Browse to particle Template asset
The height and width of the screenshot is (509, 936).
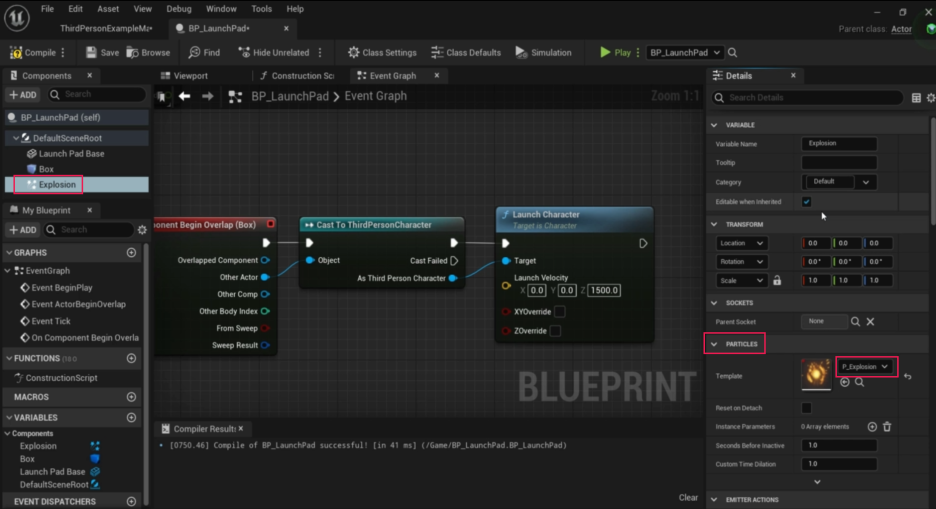(860, 382)
